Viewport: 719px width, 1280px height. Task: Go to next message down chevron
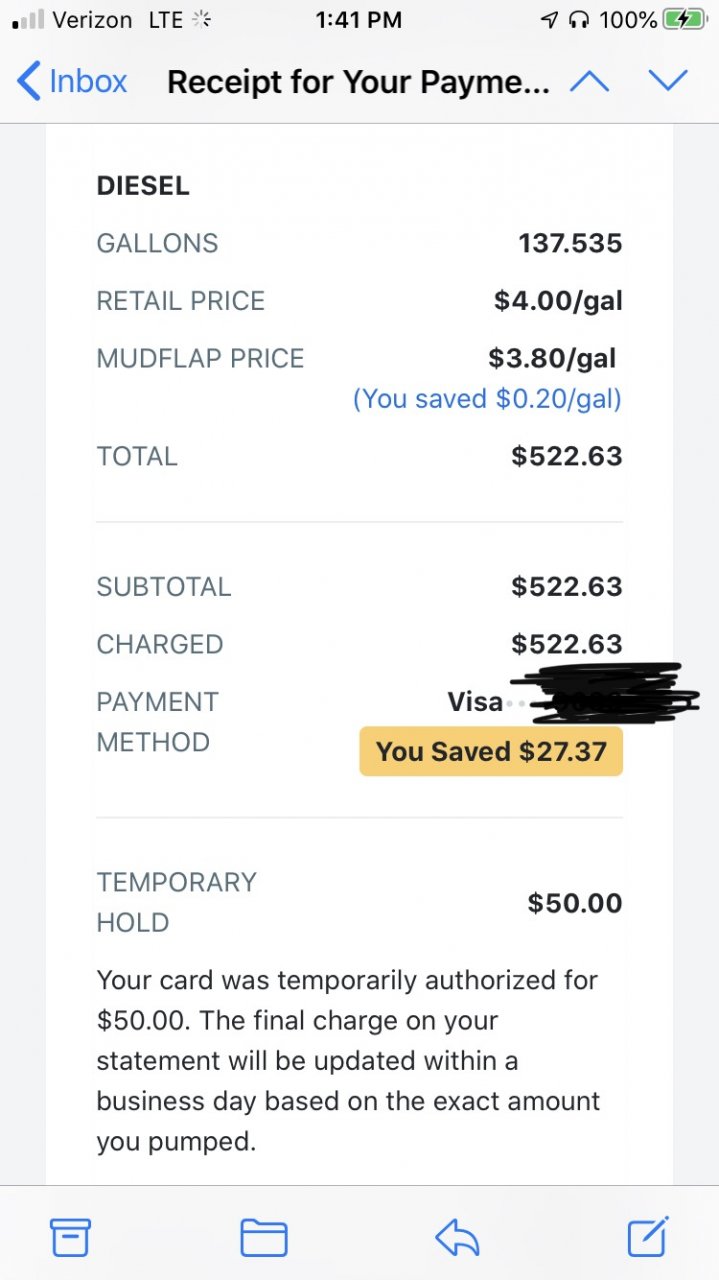coord(667,81)
